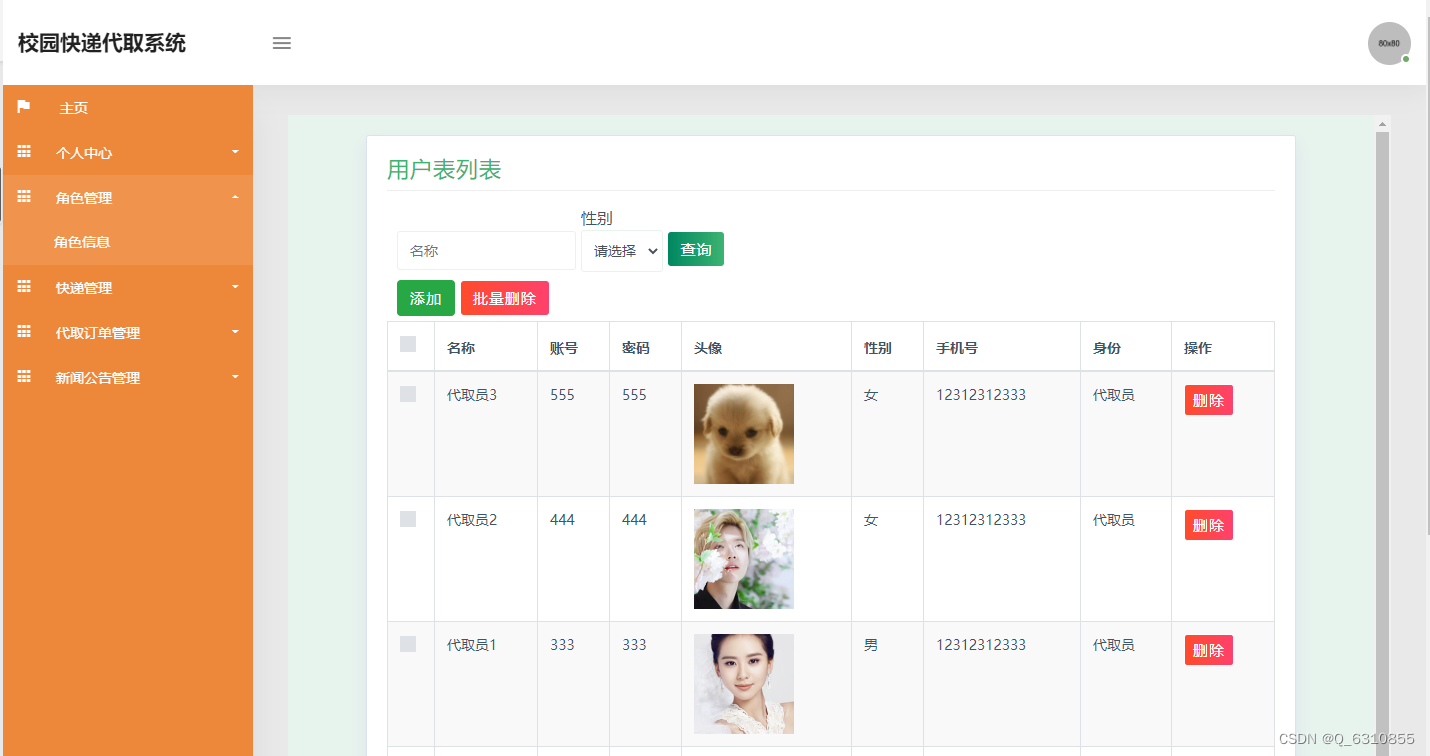Click the 密码 column header
Image resolution: width=1430 pixels, height=756 pixels.
click(636, 348)
